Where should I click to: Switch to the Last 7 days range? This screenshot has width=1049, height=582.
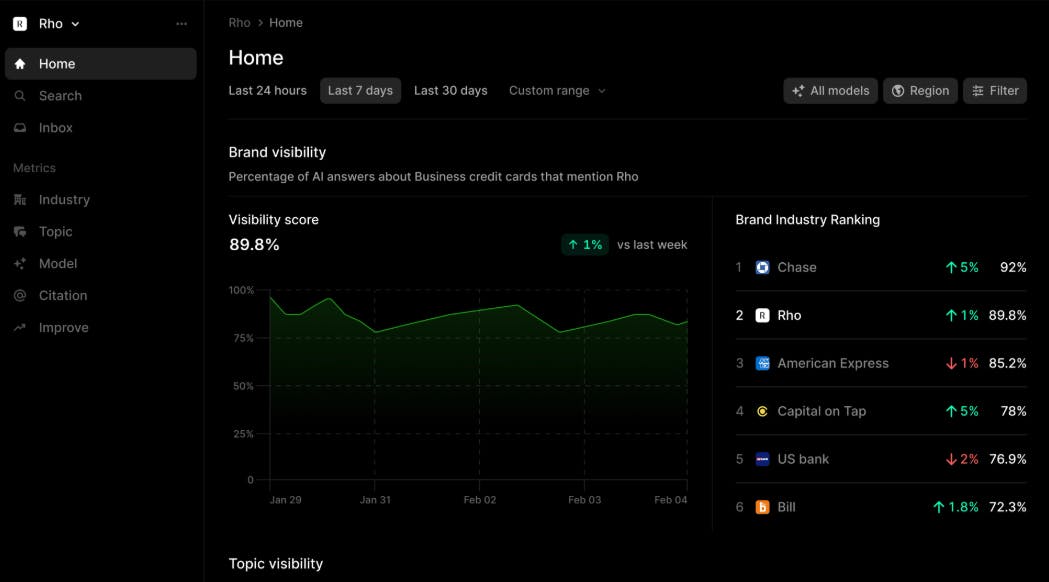(360, 91)
